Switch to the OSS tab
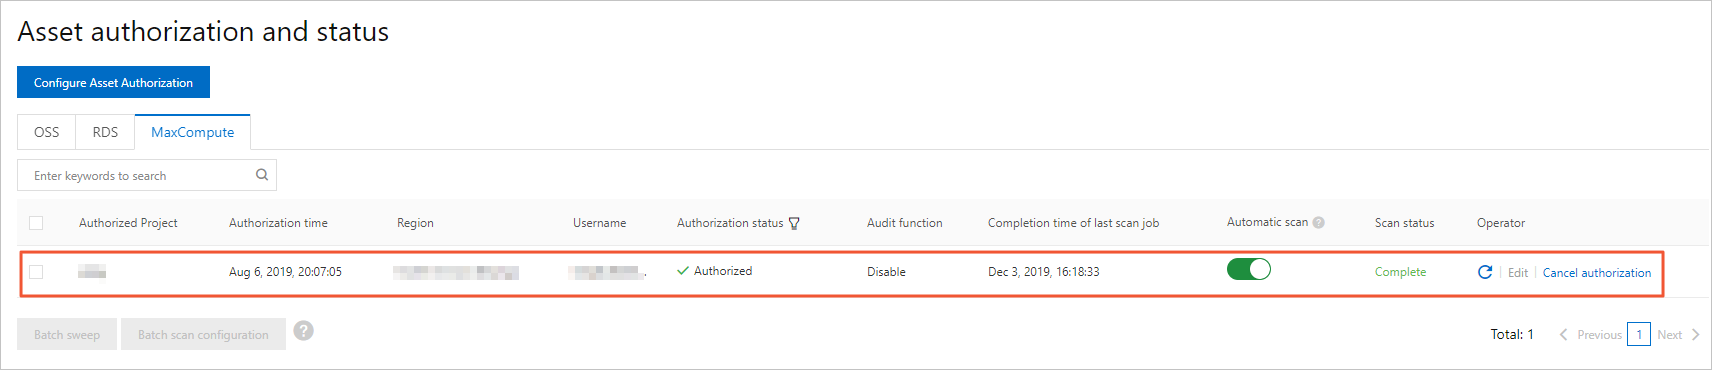 [47, 132]
